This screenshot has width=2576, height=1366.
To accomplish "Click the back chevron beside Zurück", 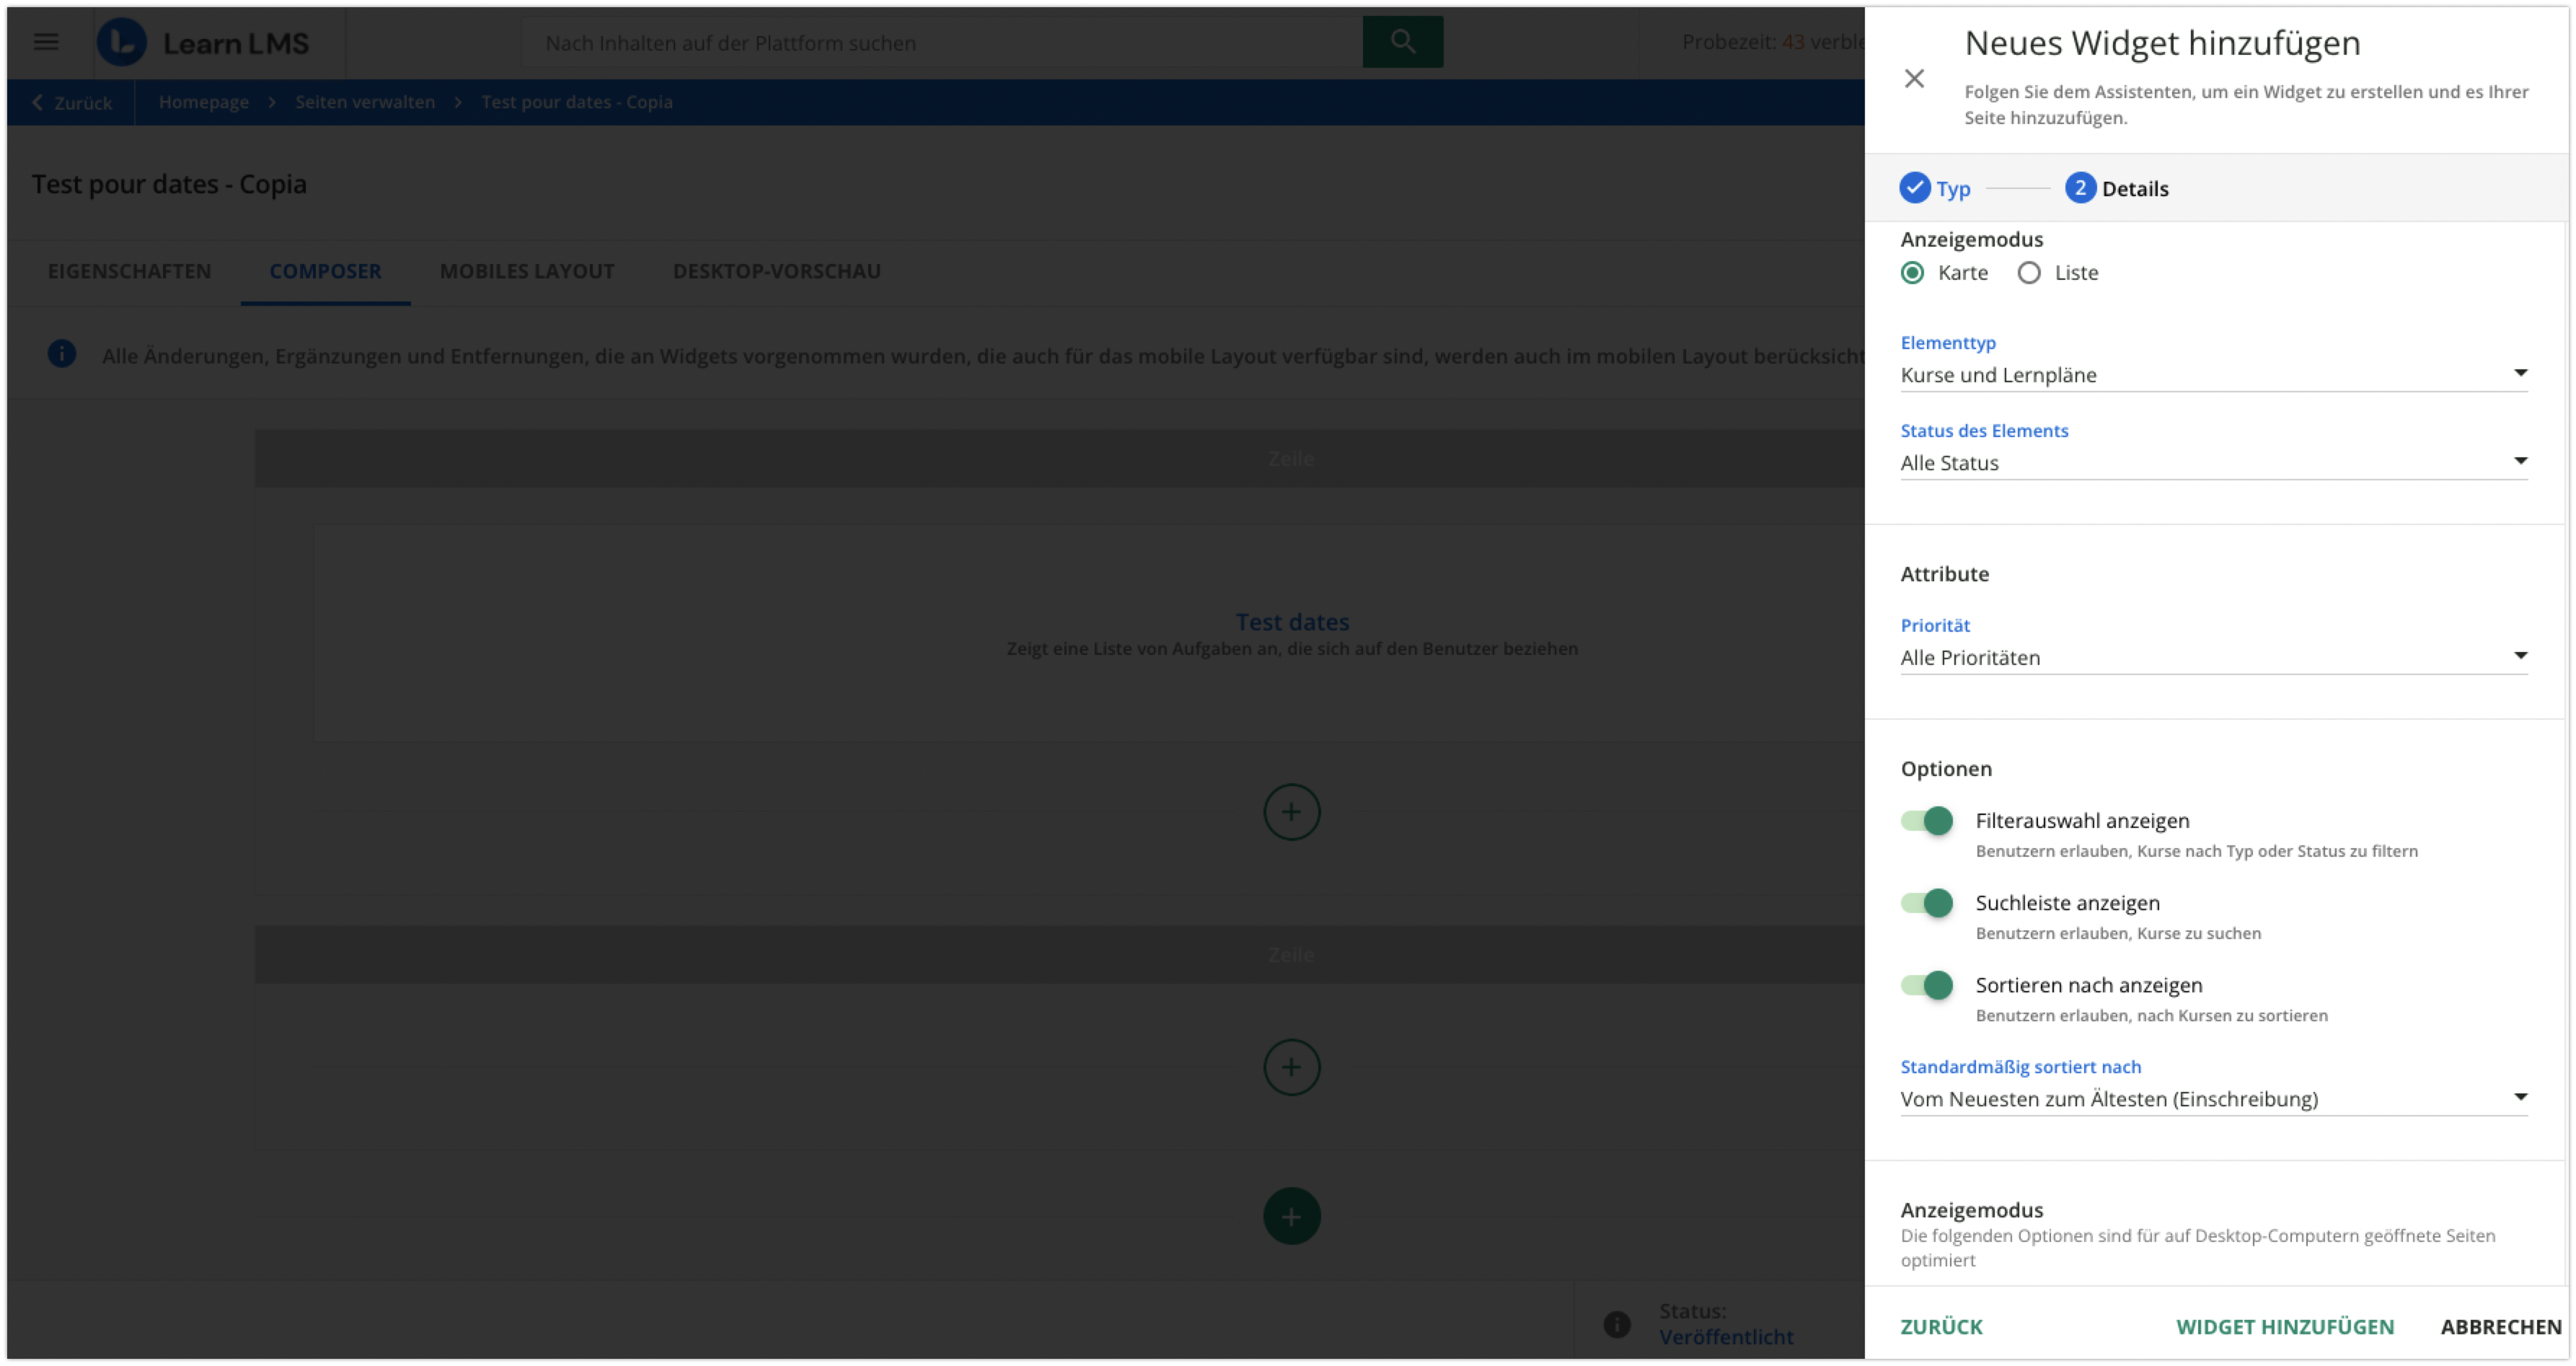I will (38, 102).
